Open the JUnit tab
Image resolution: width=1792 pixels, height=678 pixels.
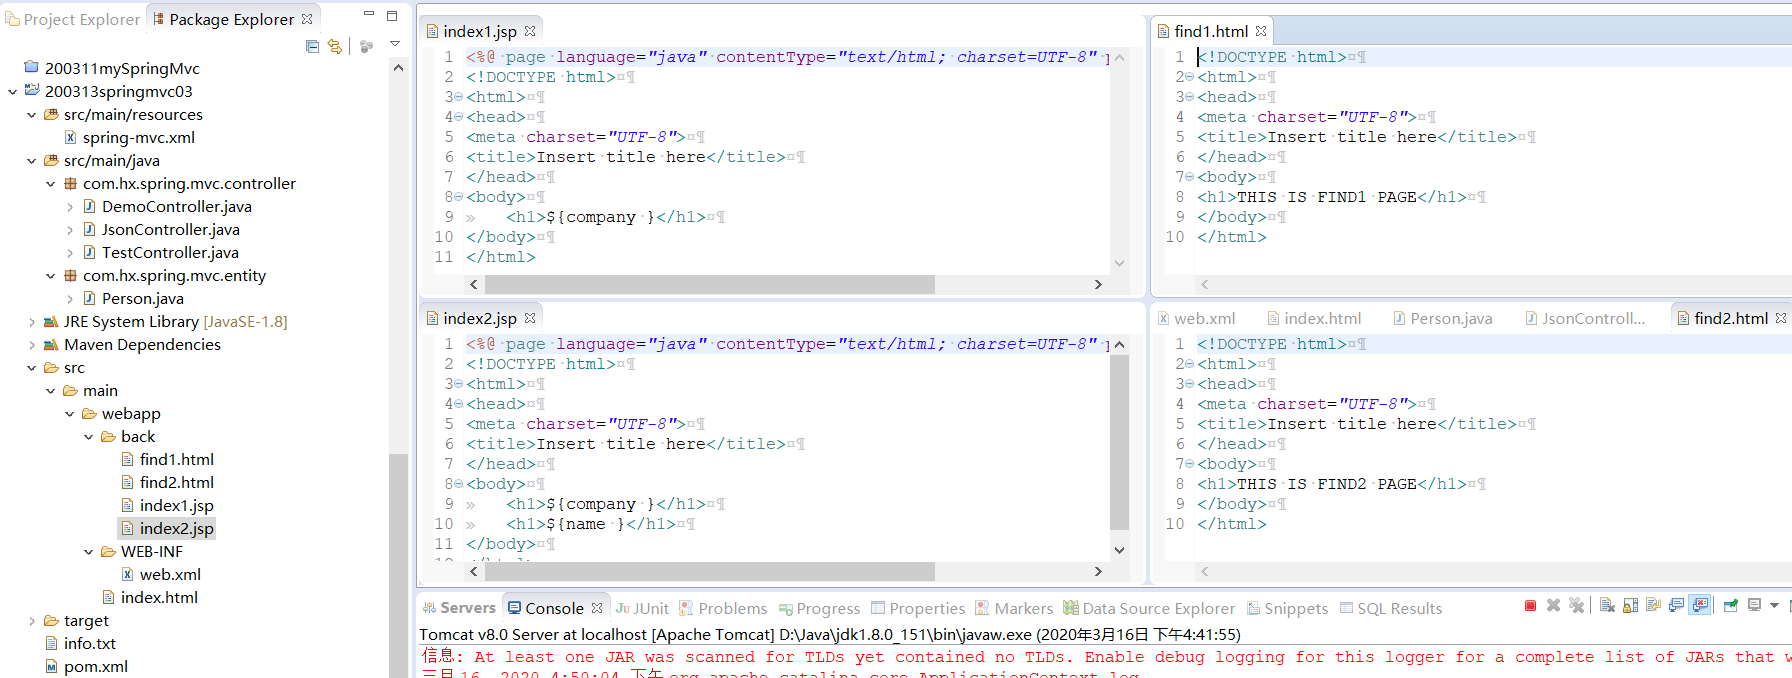(x=642, y=608)
